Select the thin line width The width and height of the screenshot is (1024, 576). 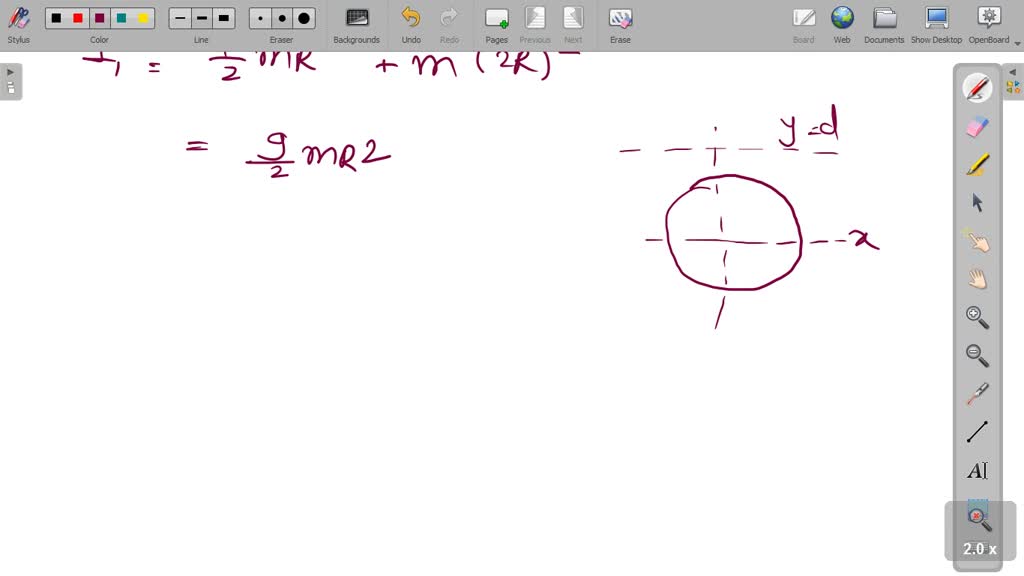click(x=180, y=18)
